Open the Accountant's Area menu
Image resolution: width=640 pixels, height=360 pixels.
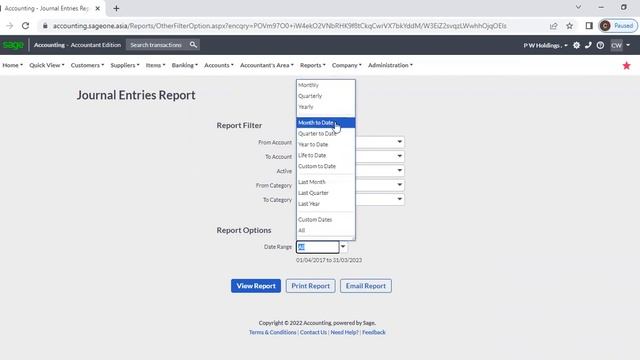(x=267, y=65)
